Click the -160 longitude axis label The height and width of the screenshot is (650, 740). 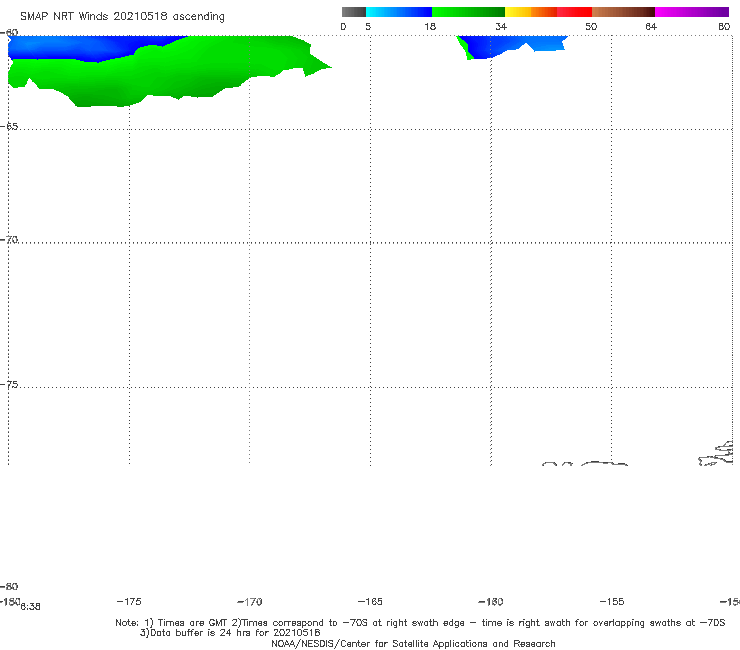click(491, 601)
